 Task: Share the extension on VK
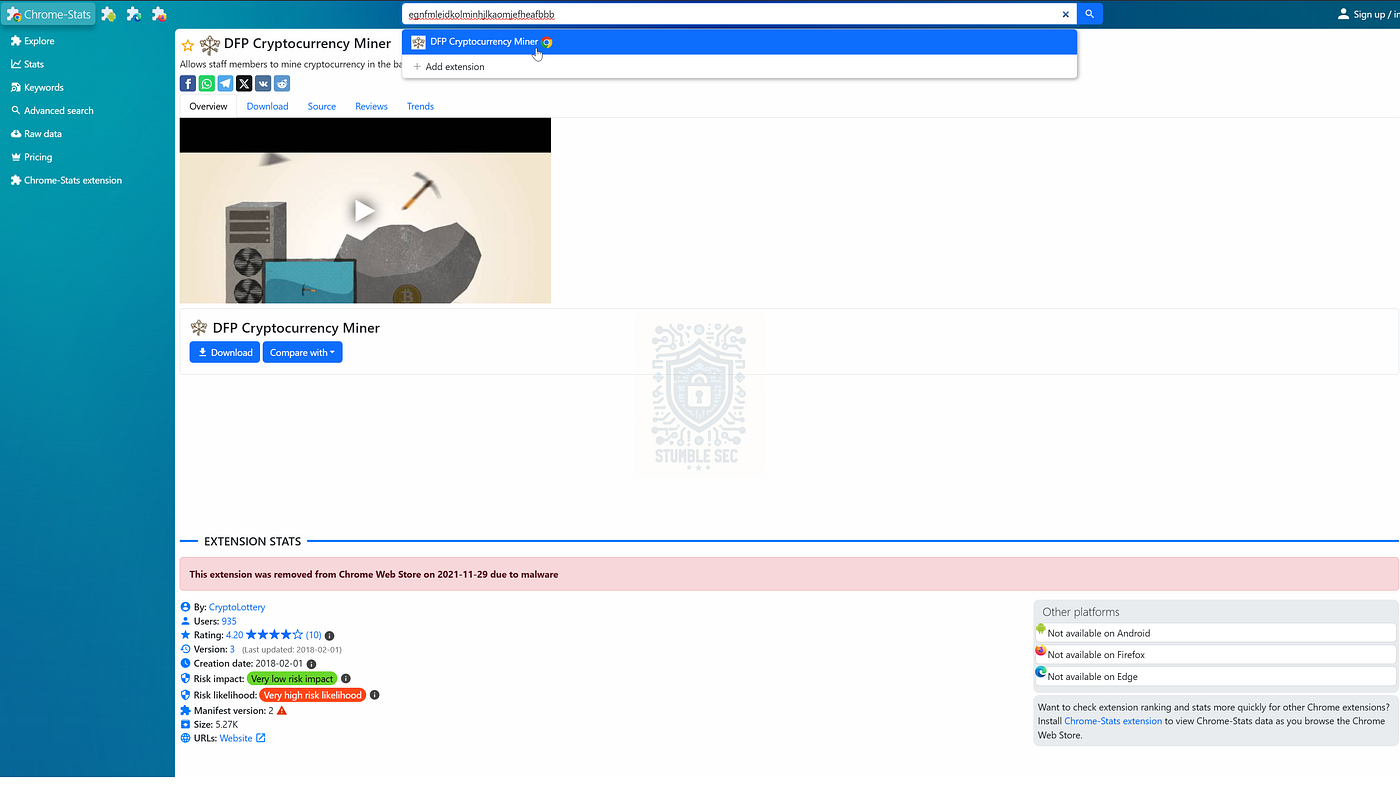click(x=263, y=84)
